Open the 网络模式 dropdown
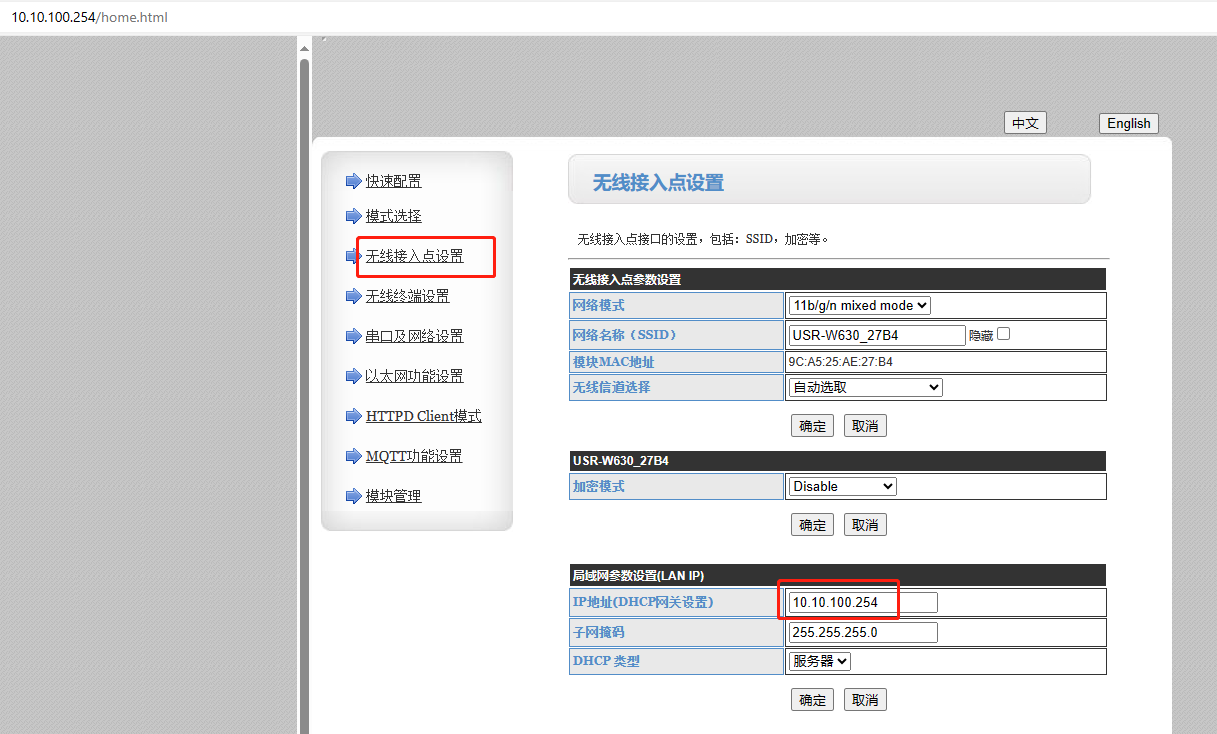Image resolution: width=1217 pixels, height=734 pixels. [x=859, y=305]
